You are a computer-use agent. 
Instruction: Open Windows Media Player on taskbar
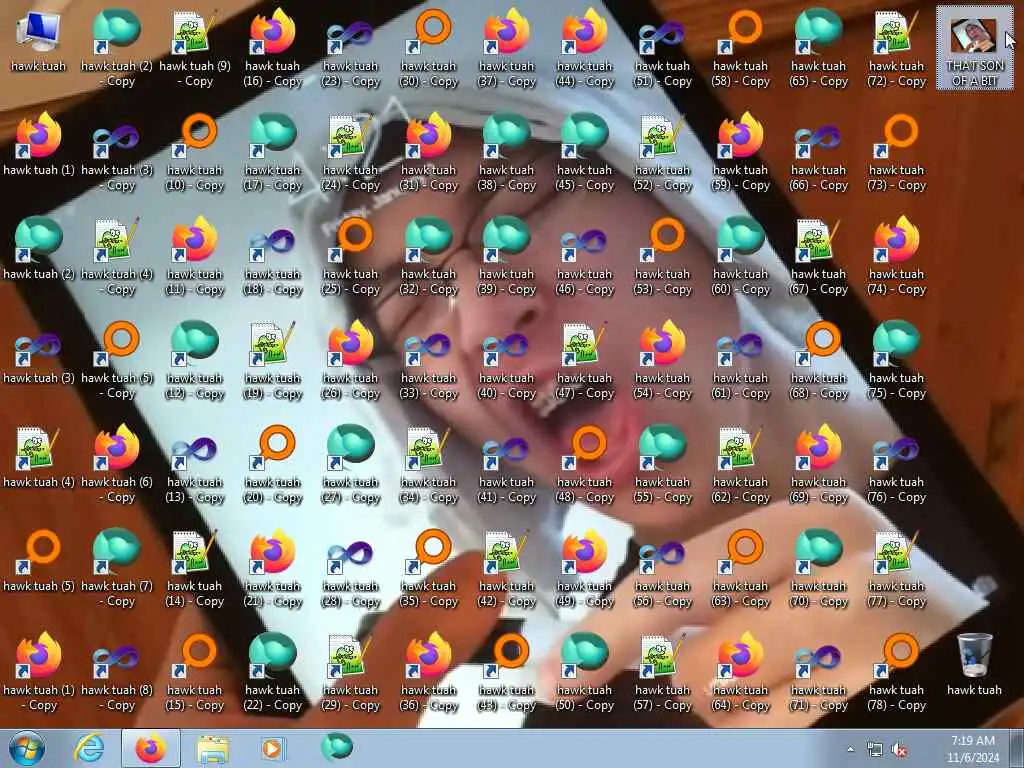point(272,748)
